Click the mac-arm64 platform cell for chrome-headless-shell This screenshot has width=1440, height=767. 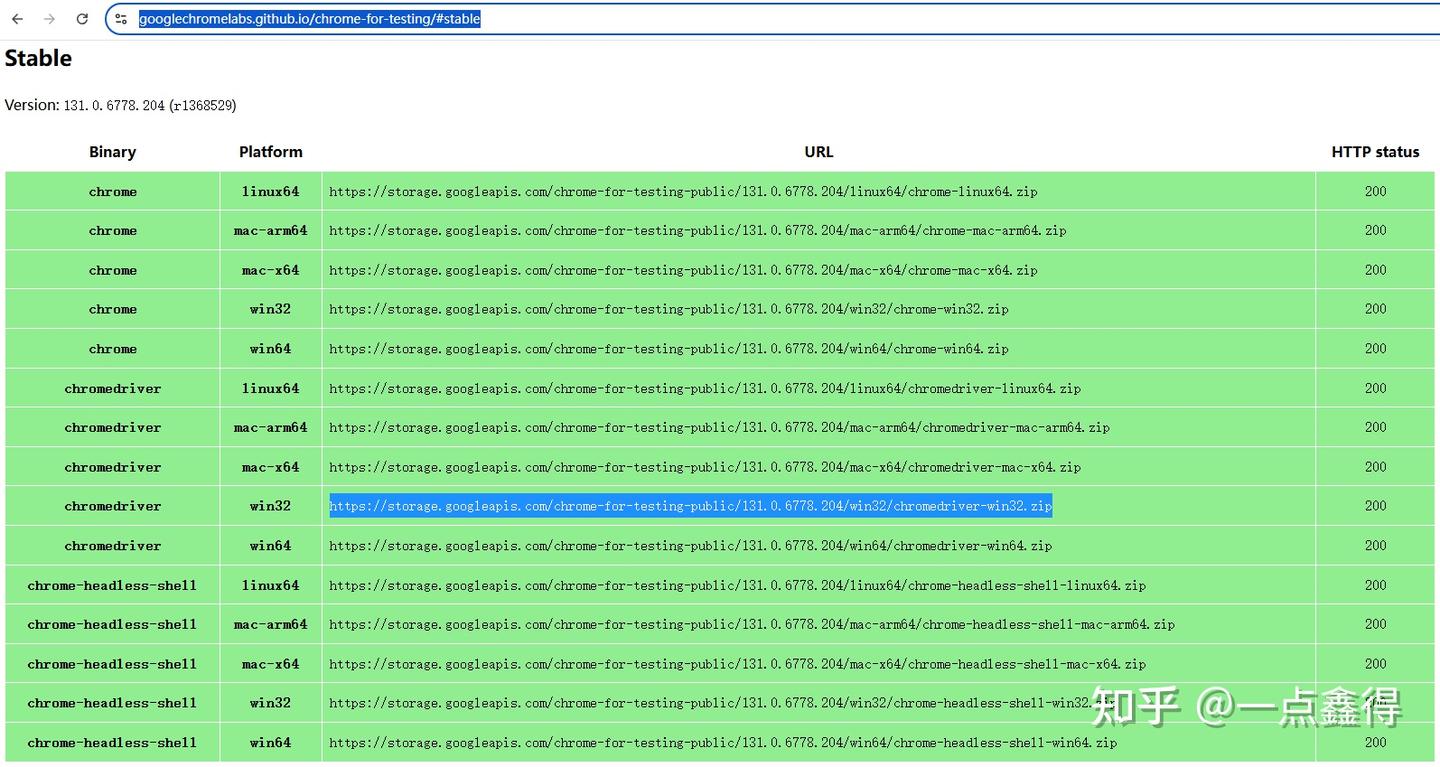[x=270, y=624]
